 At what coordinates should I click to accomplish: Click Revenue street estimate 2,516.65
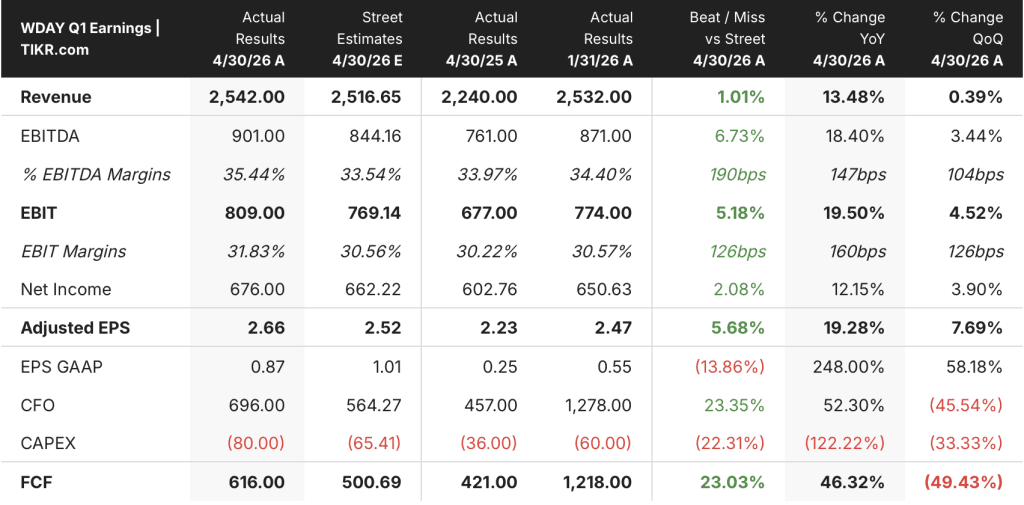(x=366, y=97)
